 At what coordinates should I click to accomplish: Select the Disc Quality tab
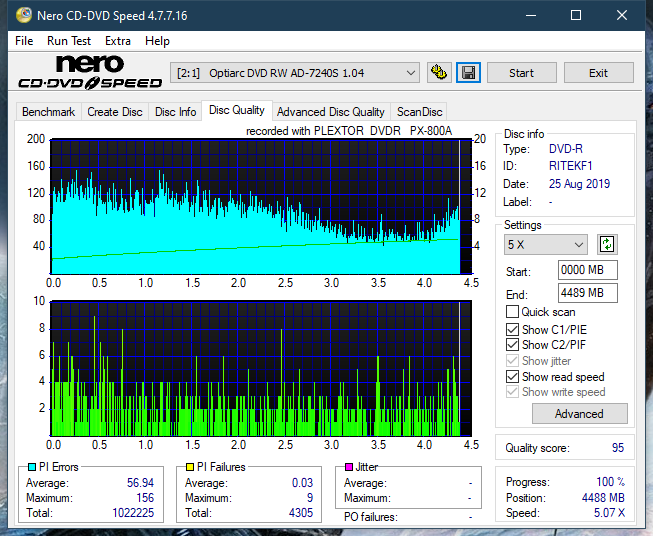237,110
